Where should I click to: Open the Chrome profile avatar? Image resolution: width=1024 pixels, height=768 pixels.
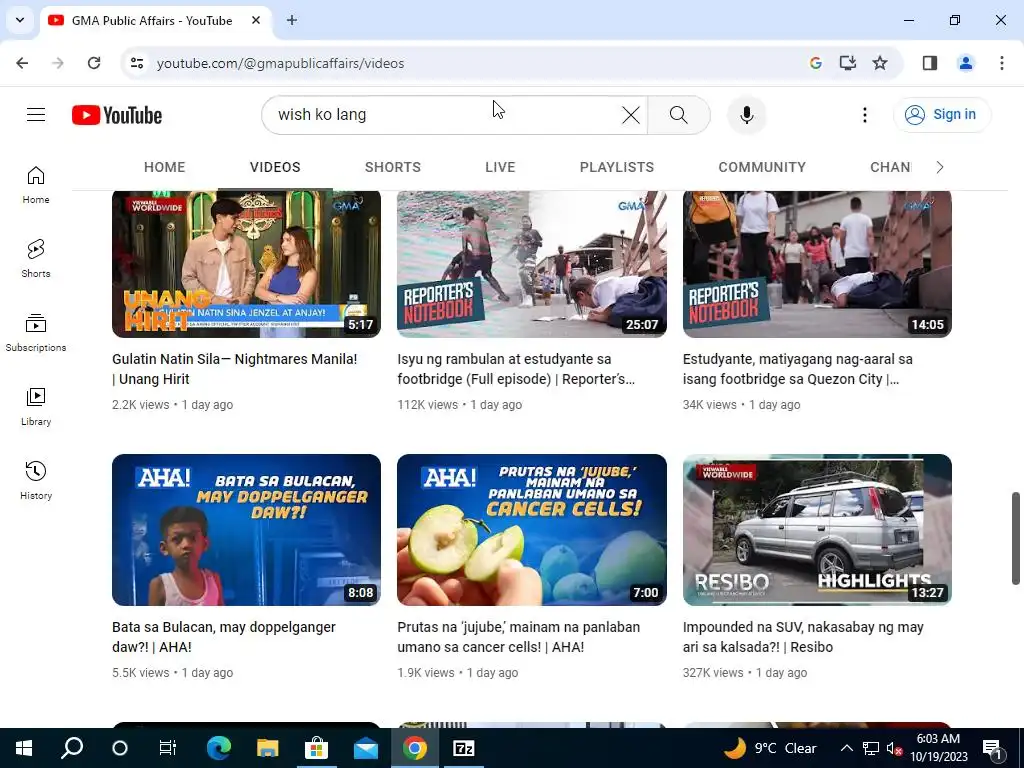966,63
